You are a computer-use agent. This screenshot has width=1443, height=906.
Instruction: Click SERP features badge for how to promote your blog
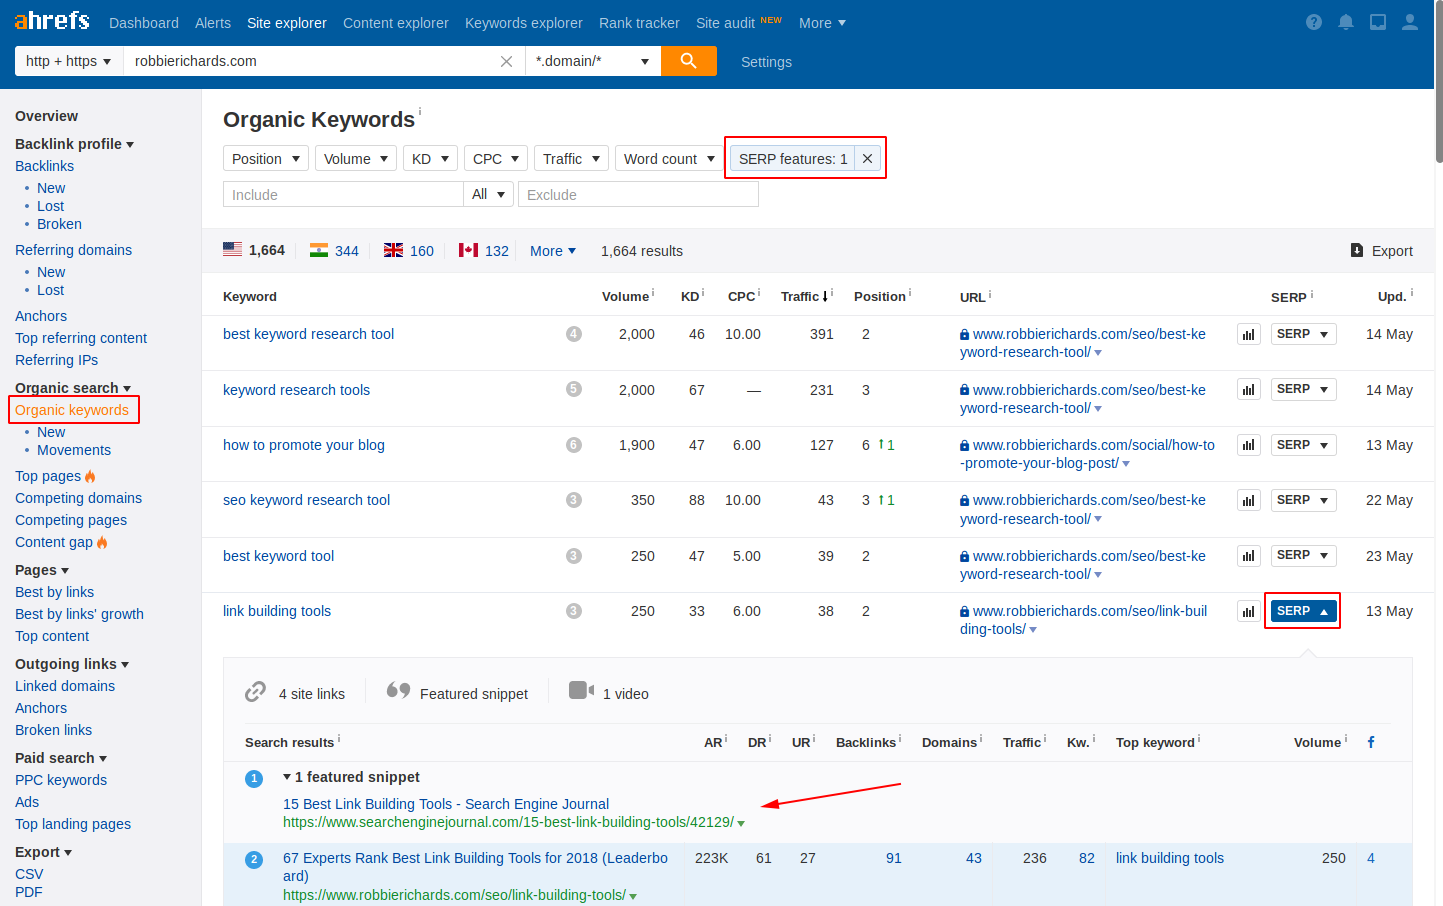pos(574,445)
